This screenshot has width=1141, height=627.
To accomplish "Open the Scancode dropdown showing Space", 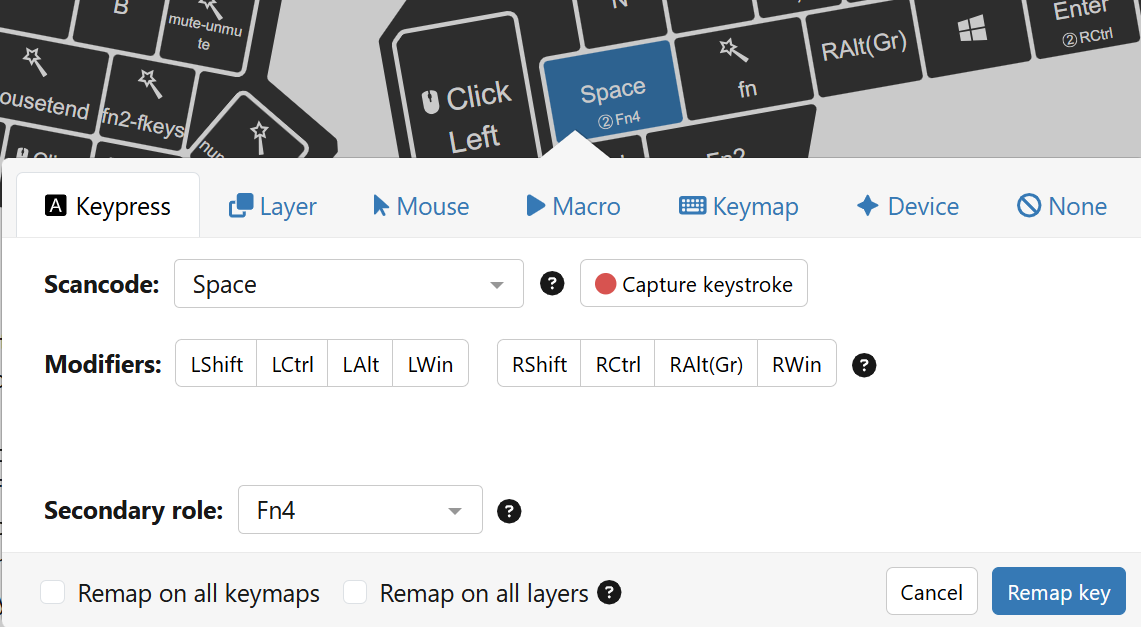I will click(x=349, y=285).
